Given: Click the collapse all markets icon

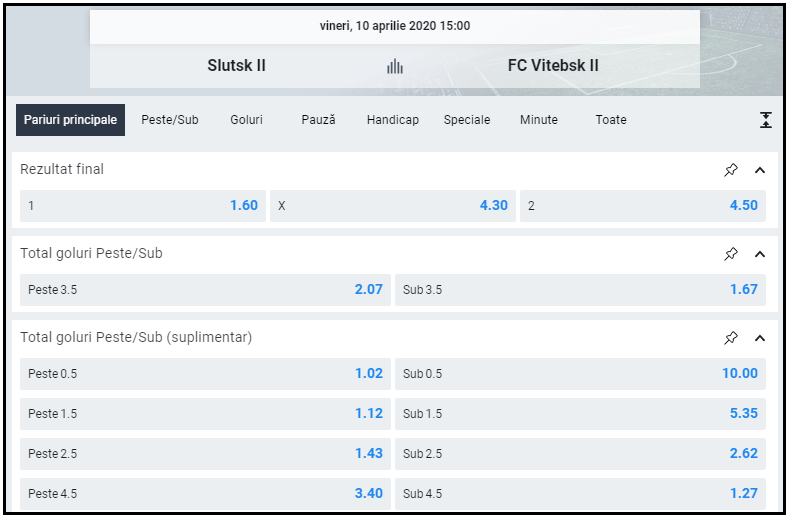Looking at the screenshot, I should click(x=765, y=120).
